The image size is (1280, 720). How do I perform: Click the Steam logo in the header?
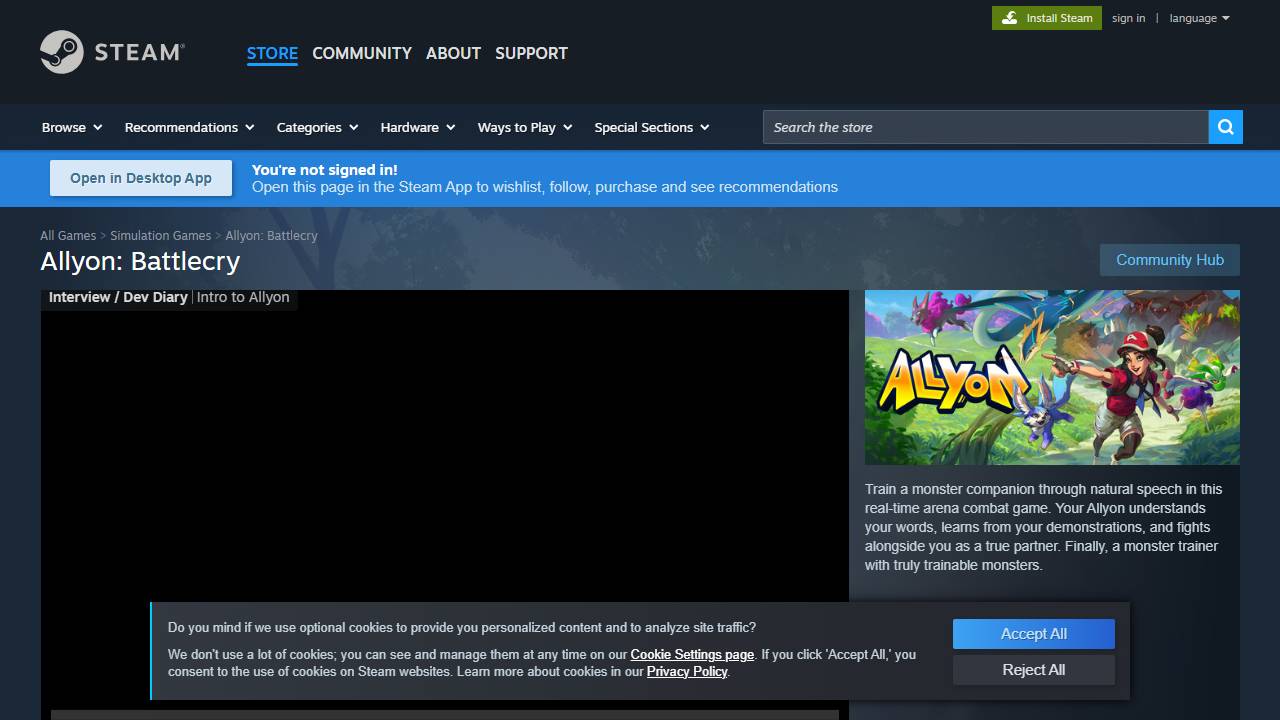coord(112,52)
